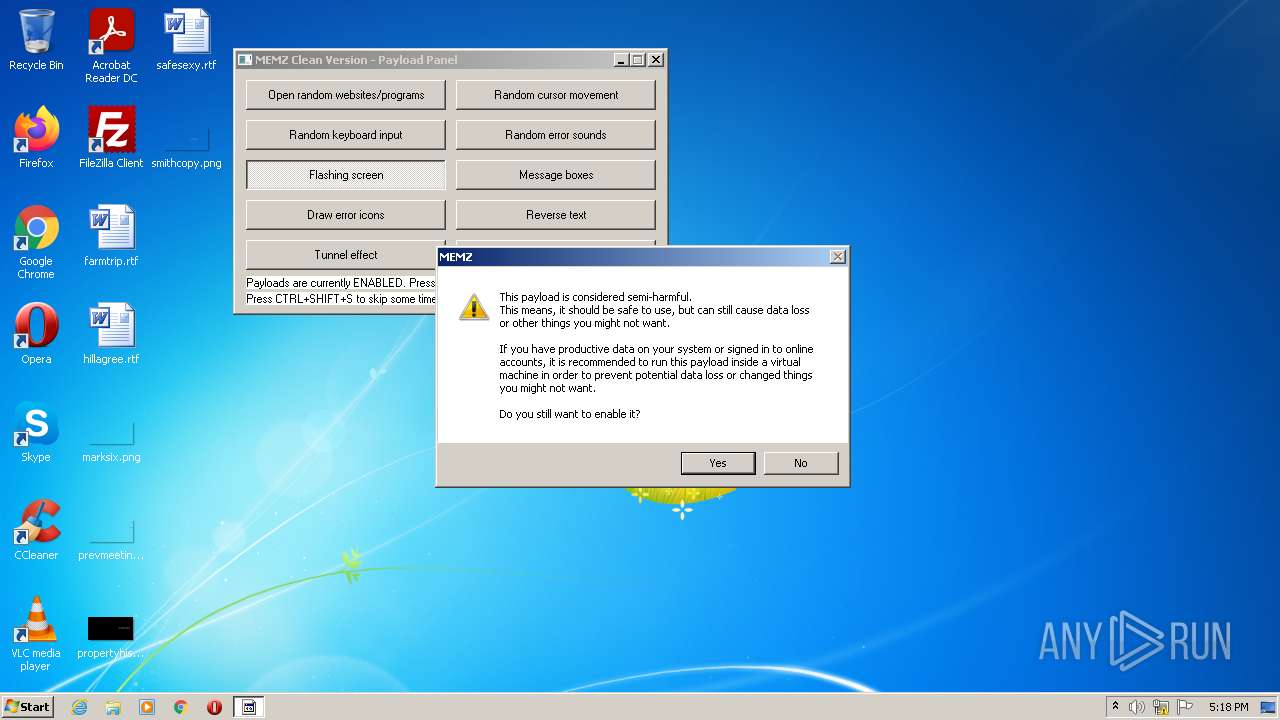This screenshot has height=720, width=1280.
Task: Launch CCleaner desktop shortcut
Action: (36, 530)
